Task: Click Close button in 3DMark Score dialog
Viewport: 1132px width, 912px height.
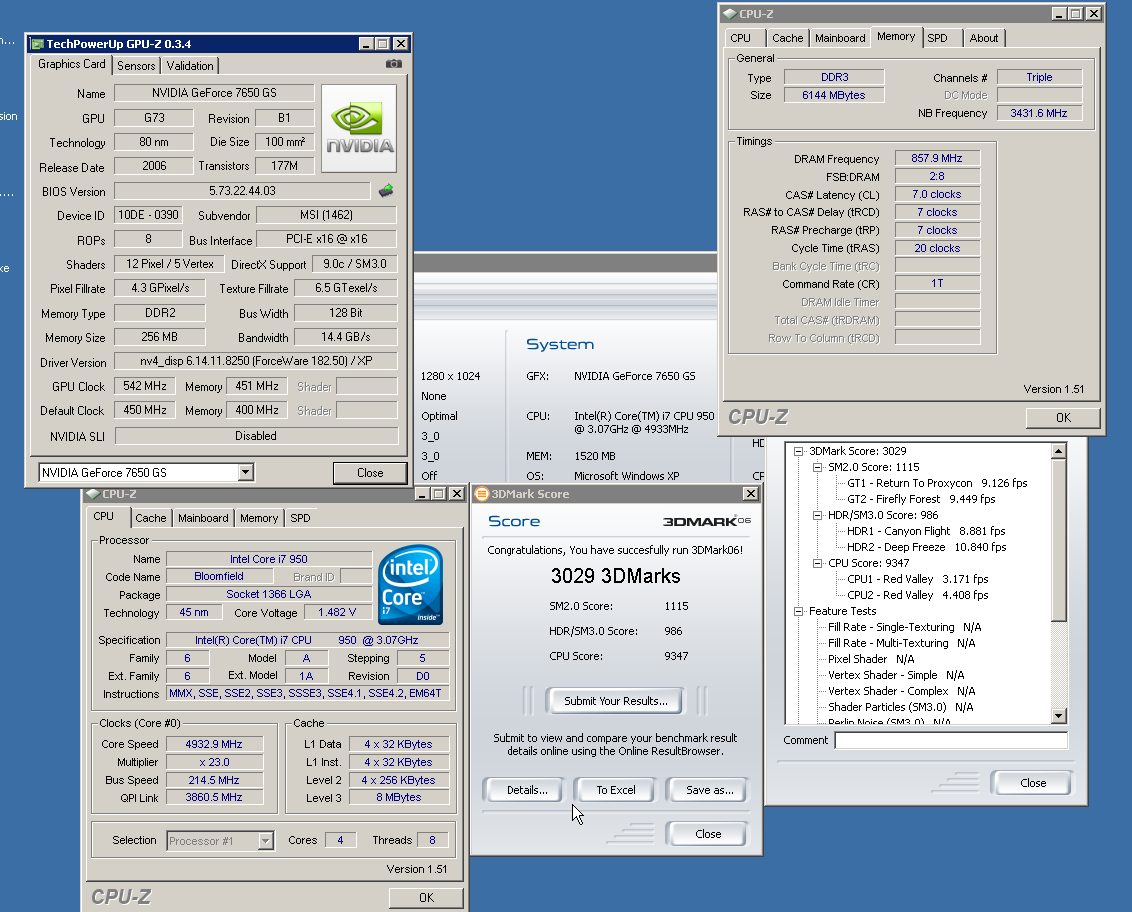Action: pyautogui.click(x=708, y=834)
